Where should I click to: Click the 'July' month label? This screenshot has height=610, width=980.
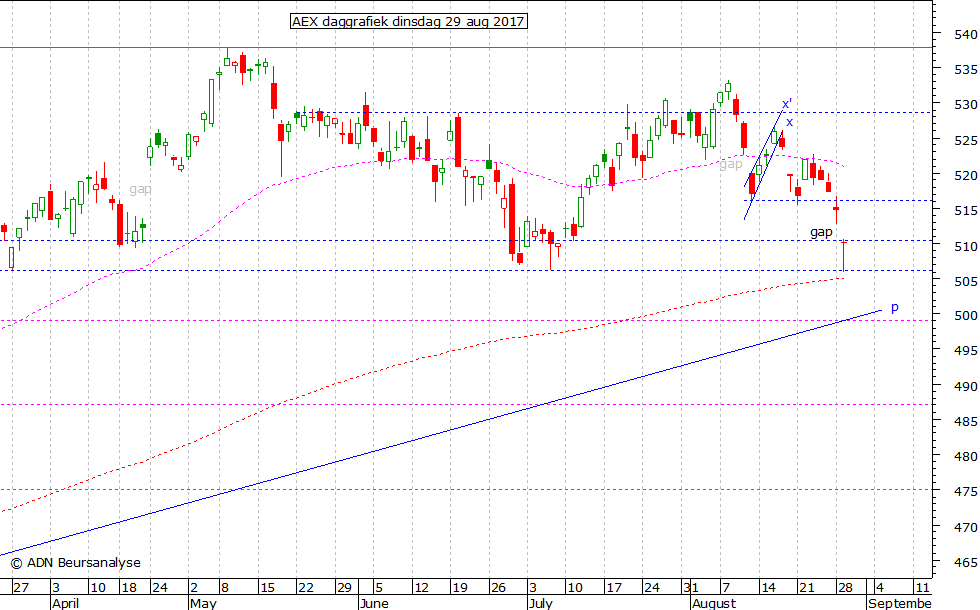540,603
